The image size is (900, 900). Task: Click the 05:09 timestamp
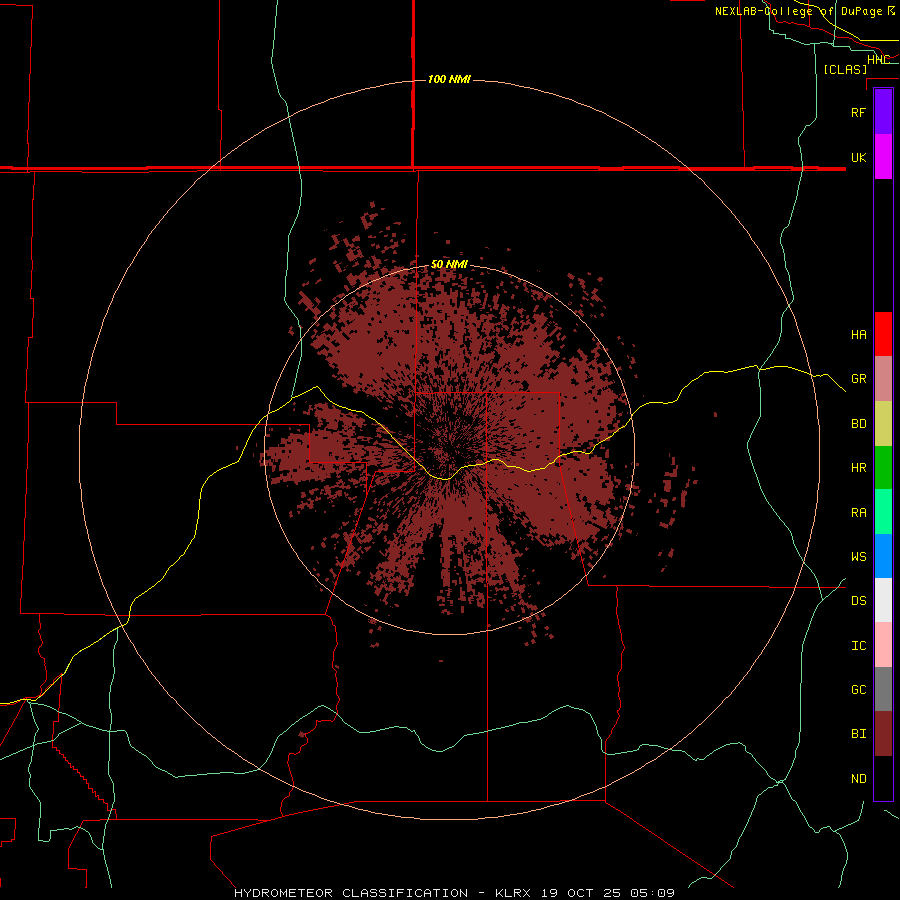click(x=652, y=893)
